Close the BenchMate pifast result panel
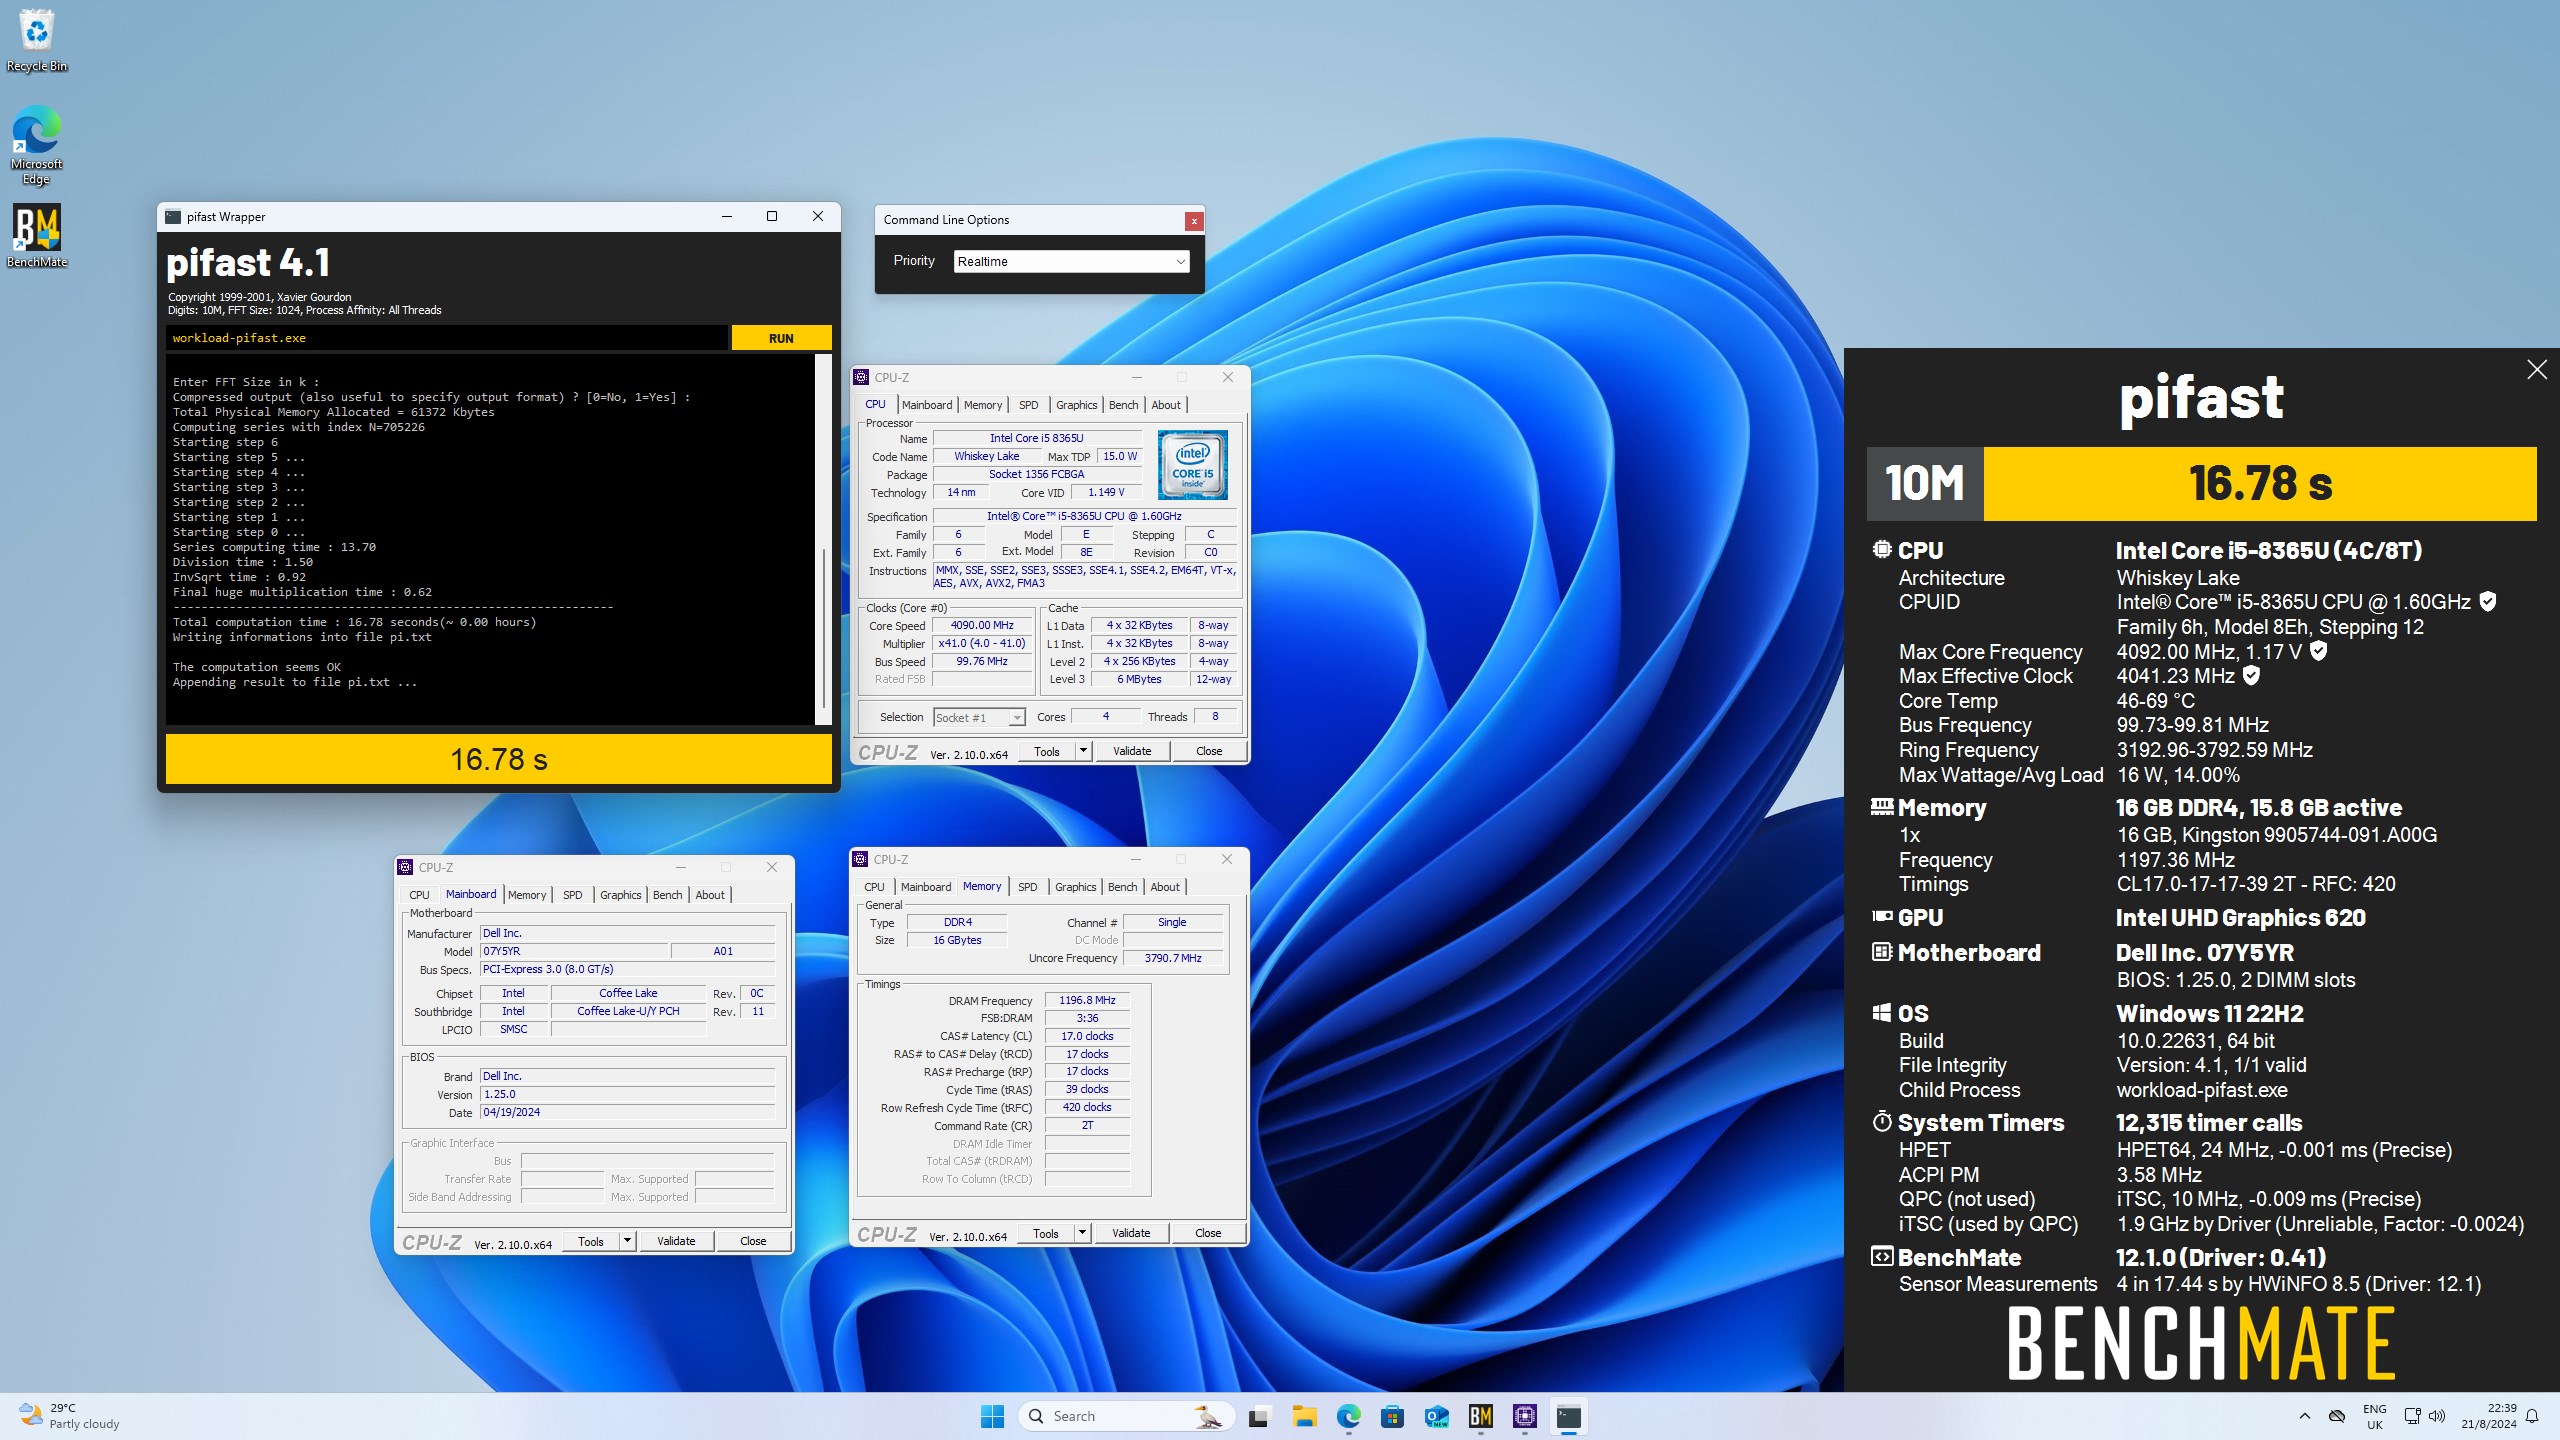2560x1440 pixels. coord(2536,370)
